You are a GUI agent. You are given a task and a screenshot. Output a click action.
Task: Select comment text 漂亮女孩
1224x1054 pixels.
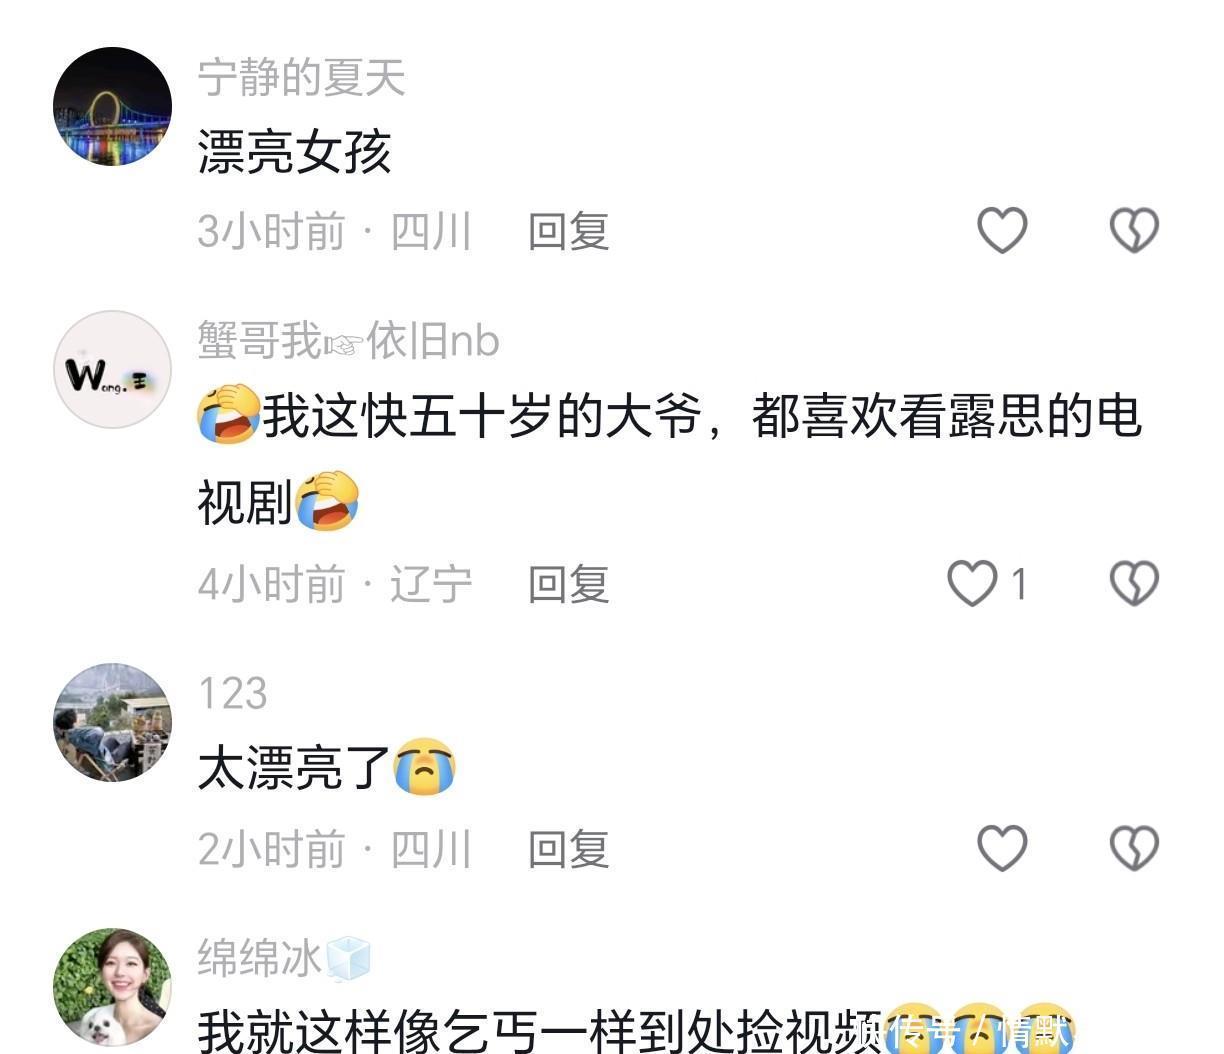coord(294,153)
